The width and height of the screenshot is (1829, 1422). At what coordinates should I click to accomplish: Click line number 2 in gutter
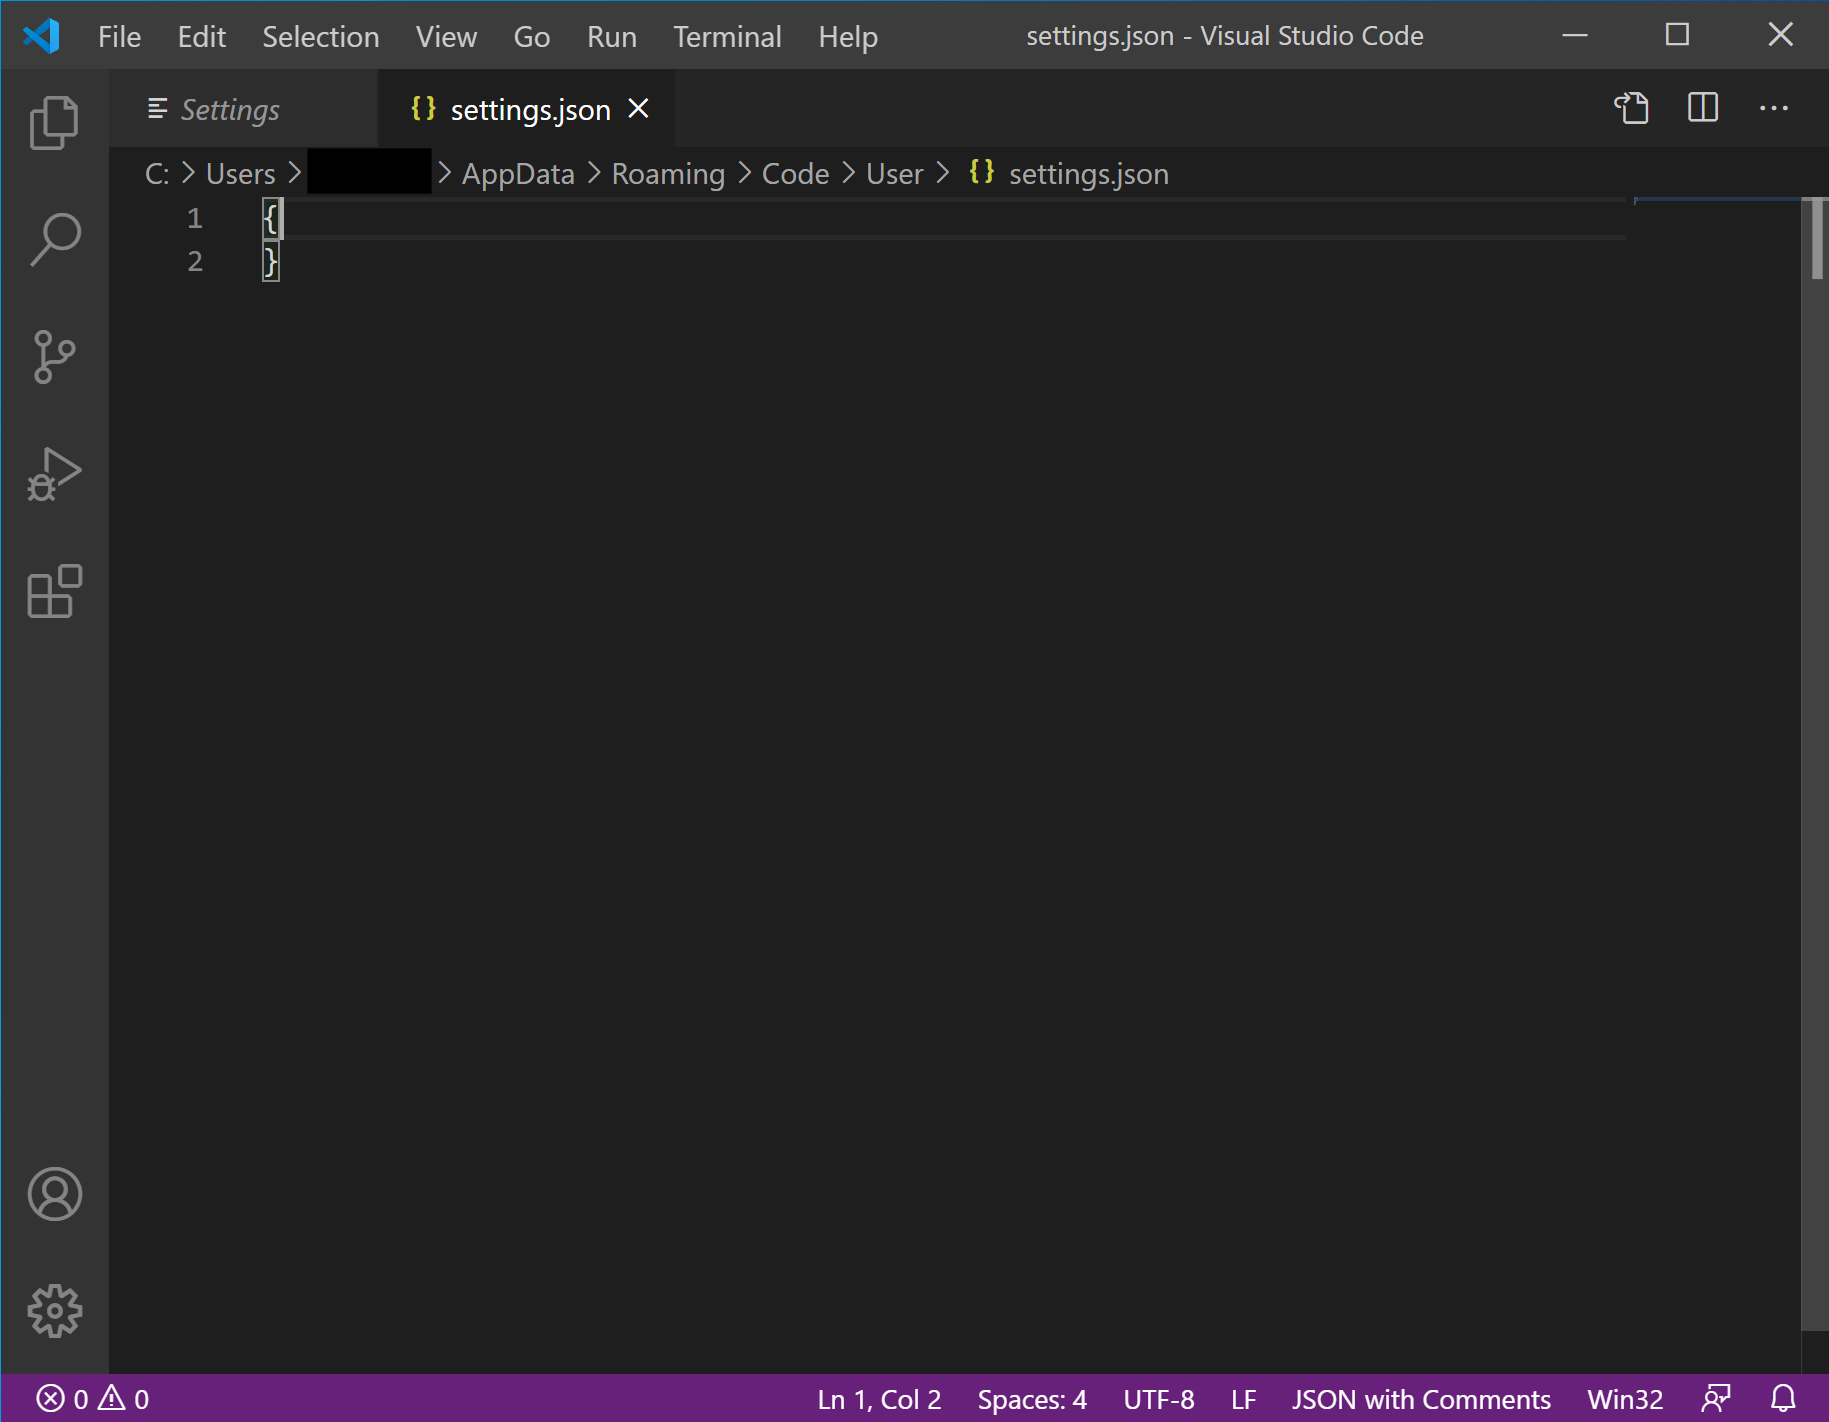click(x=195, y=261)
